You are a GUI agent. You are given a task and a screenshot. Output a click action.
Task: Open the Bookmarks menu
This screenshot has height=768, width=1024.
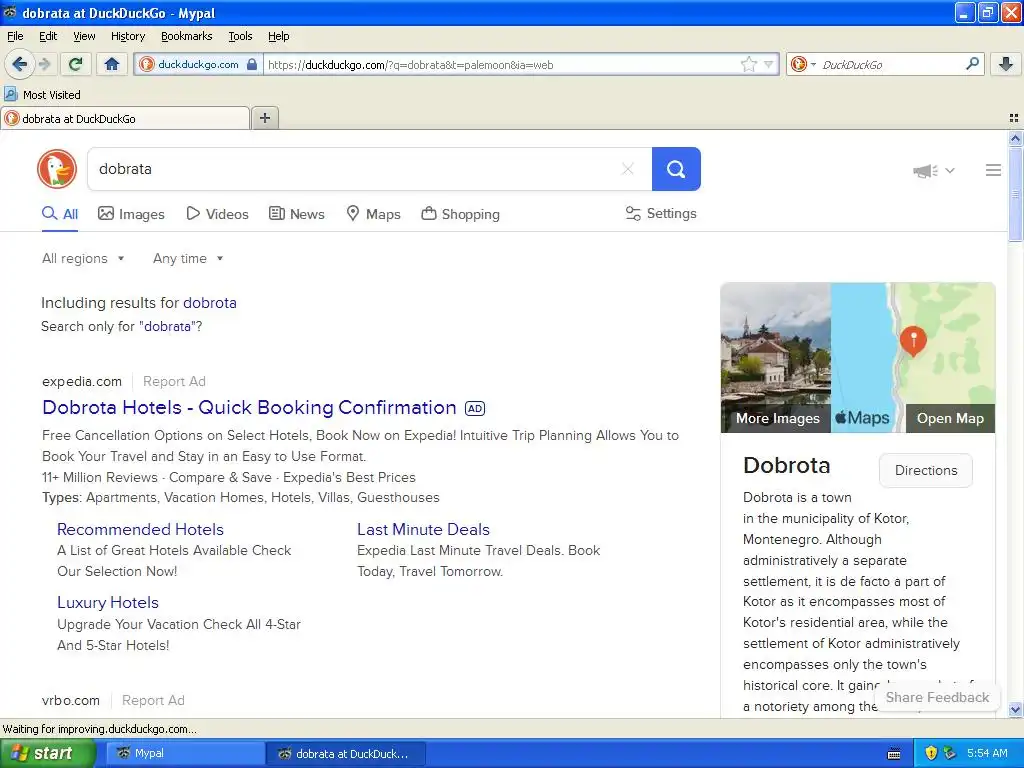click(186, 36)
